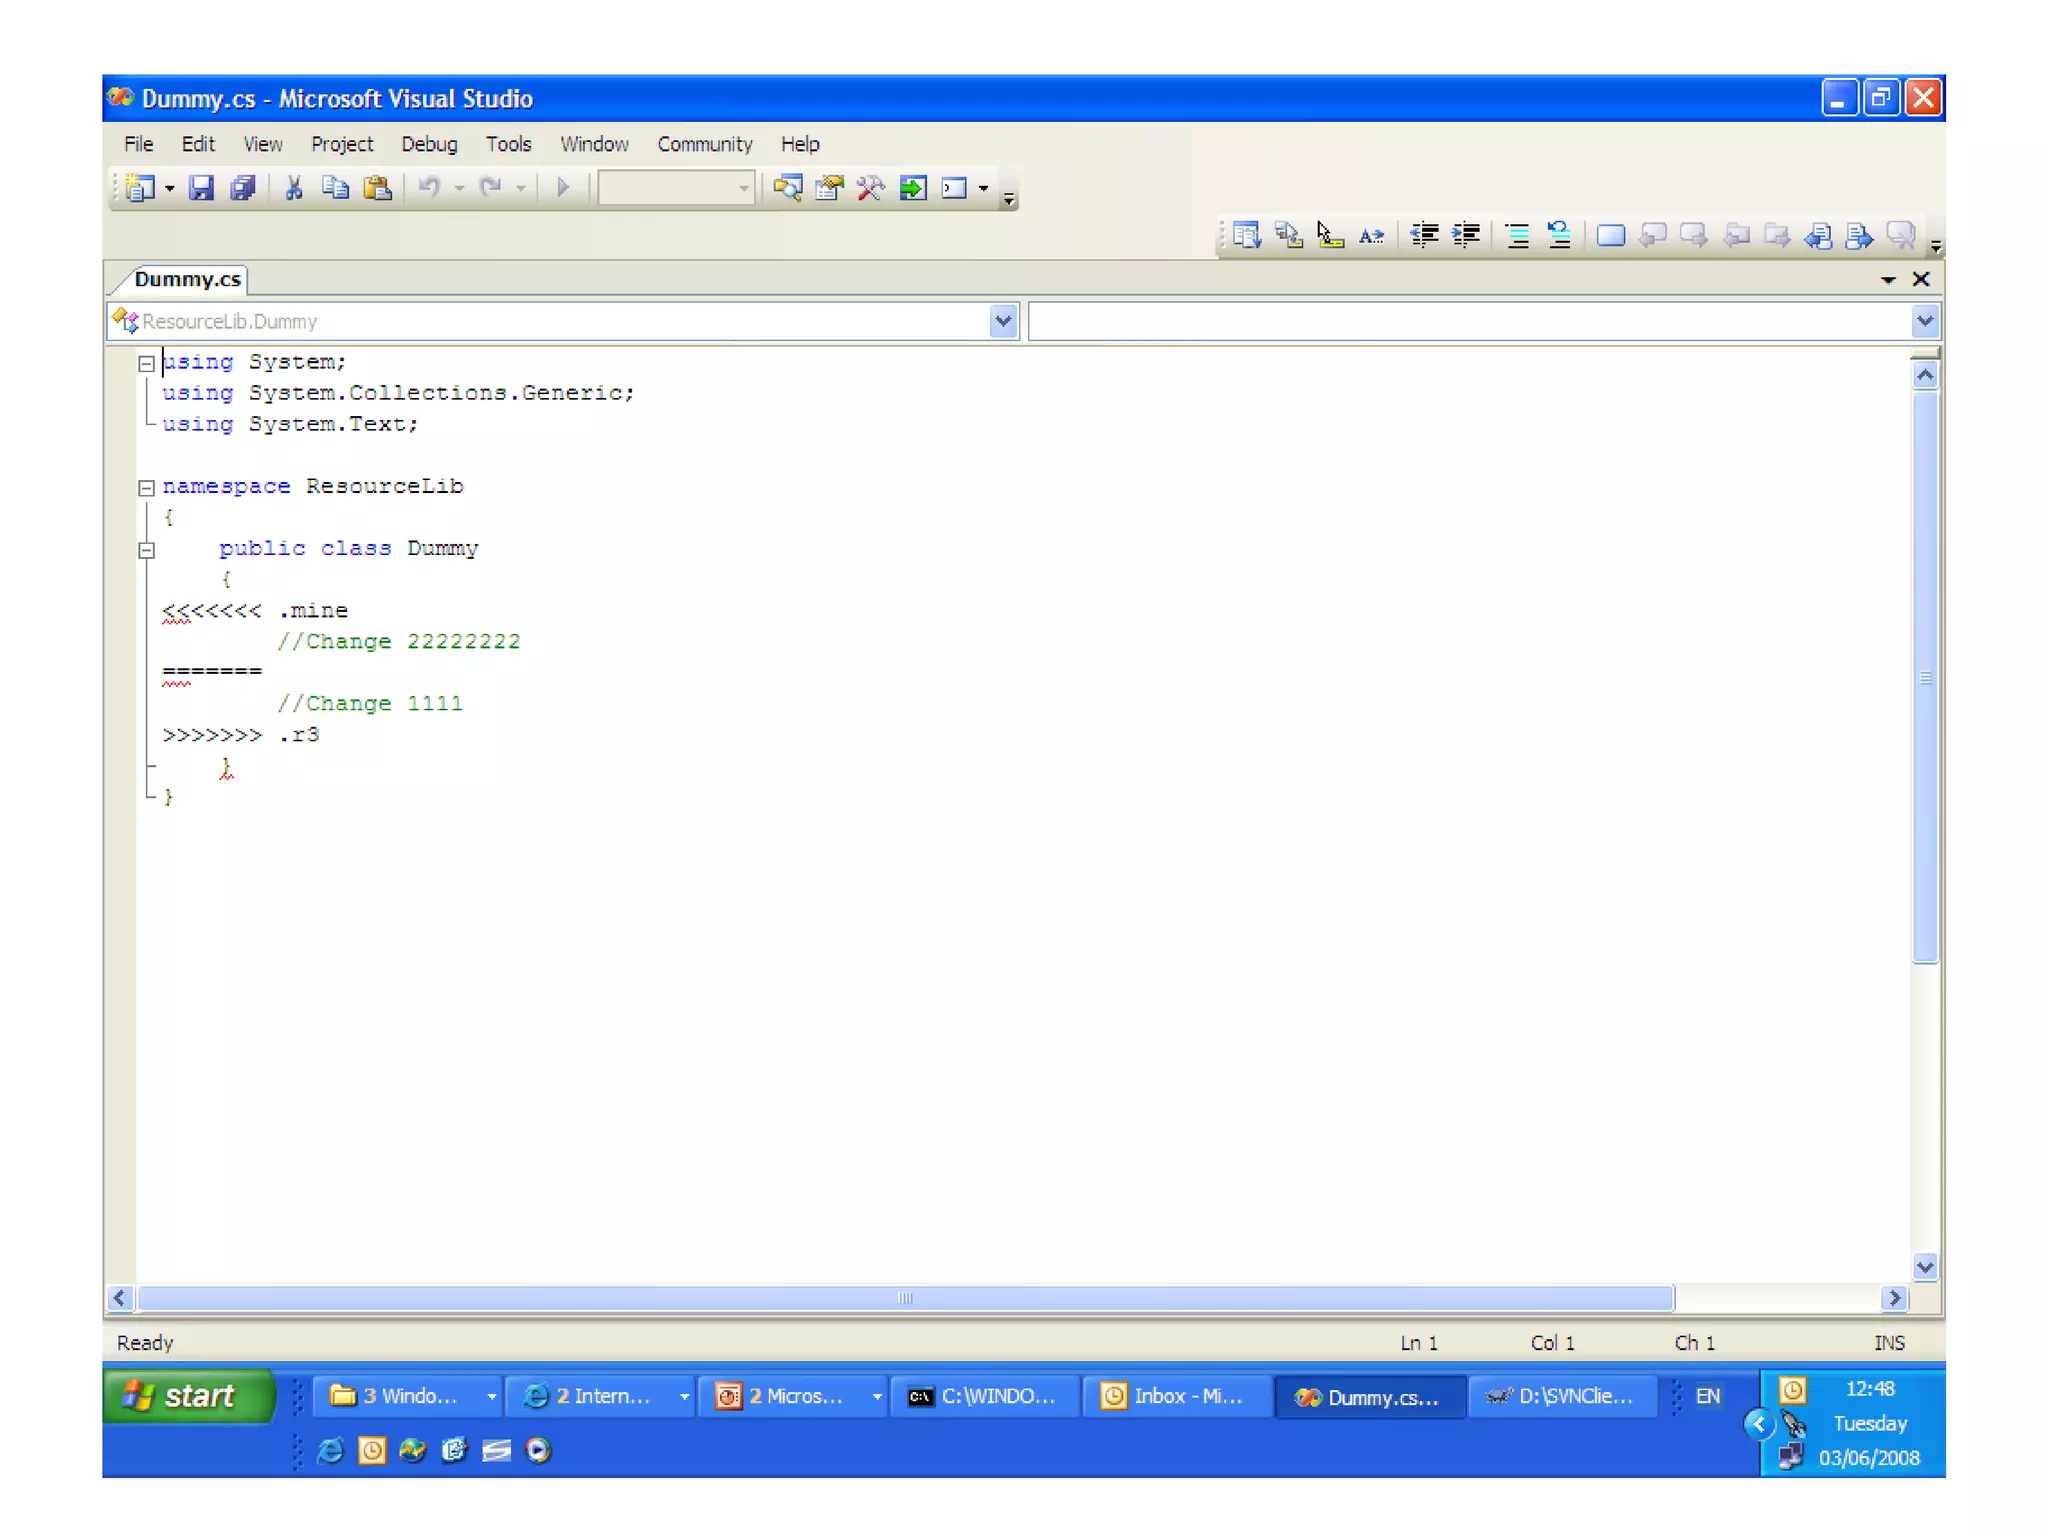Click the Save icon in toolbar

click(x=201, y=188)
